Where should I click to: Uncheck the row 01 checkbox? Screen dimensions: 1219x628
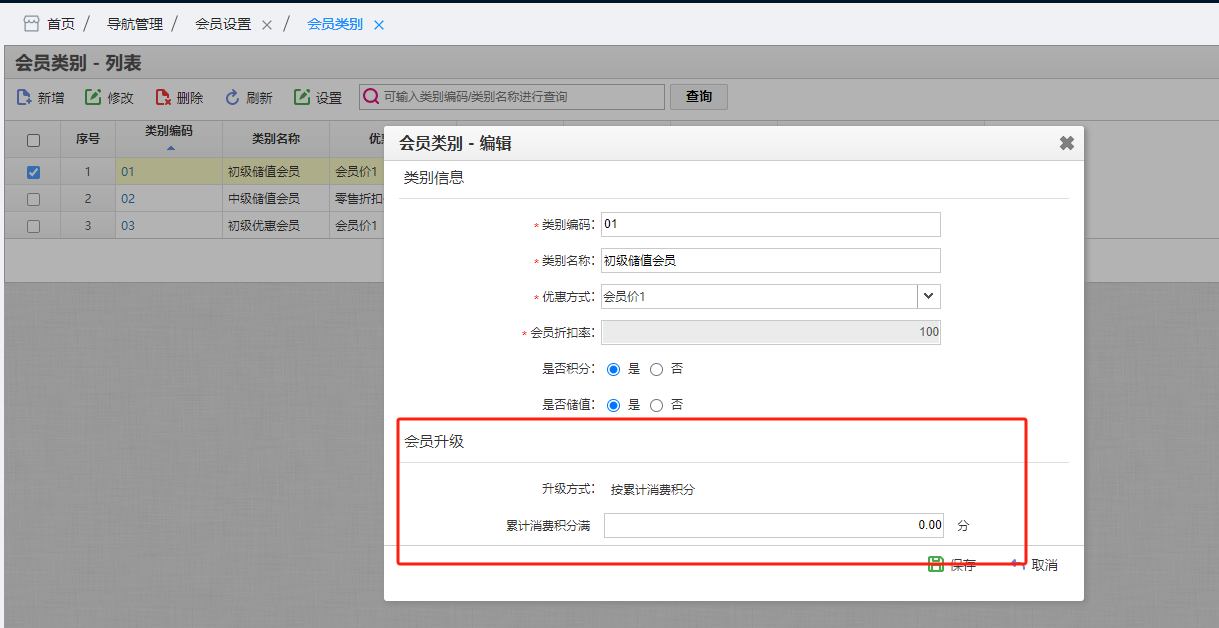pyautogui.click(x=33, y=172)
